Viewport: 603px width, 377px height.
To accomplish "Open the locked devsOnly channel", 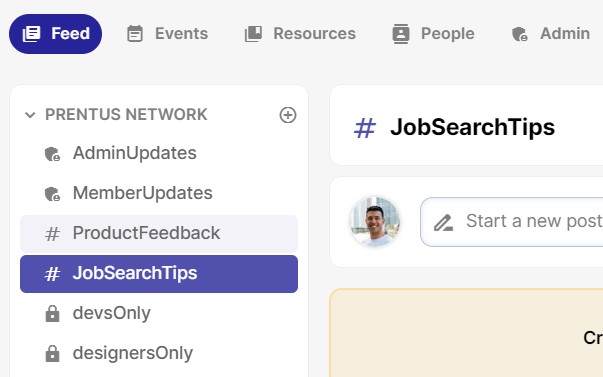I will (x=159, y=314).
